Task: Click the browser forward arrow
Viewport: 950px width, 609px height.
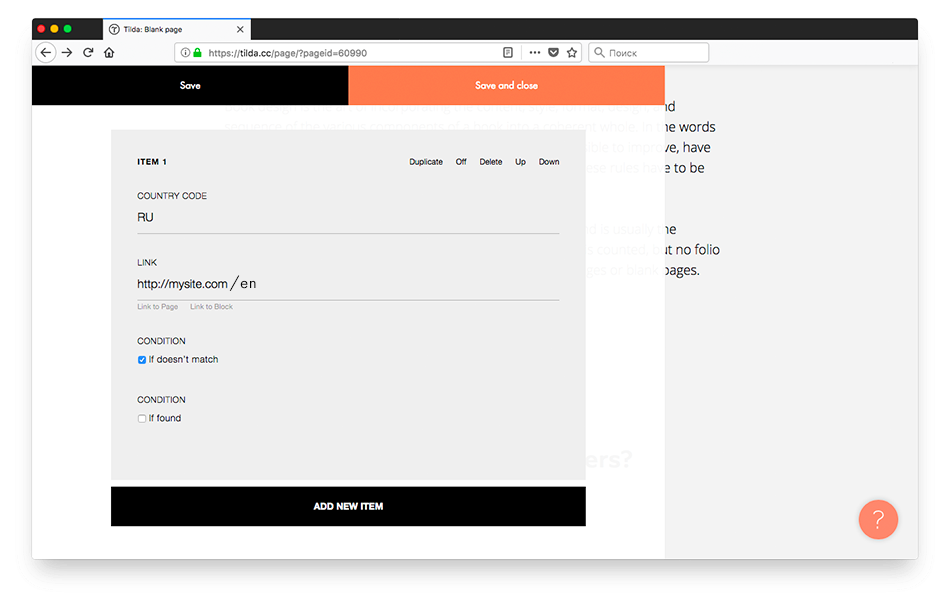Action: click(67, 53)
